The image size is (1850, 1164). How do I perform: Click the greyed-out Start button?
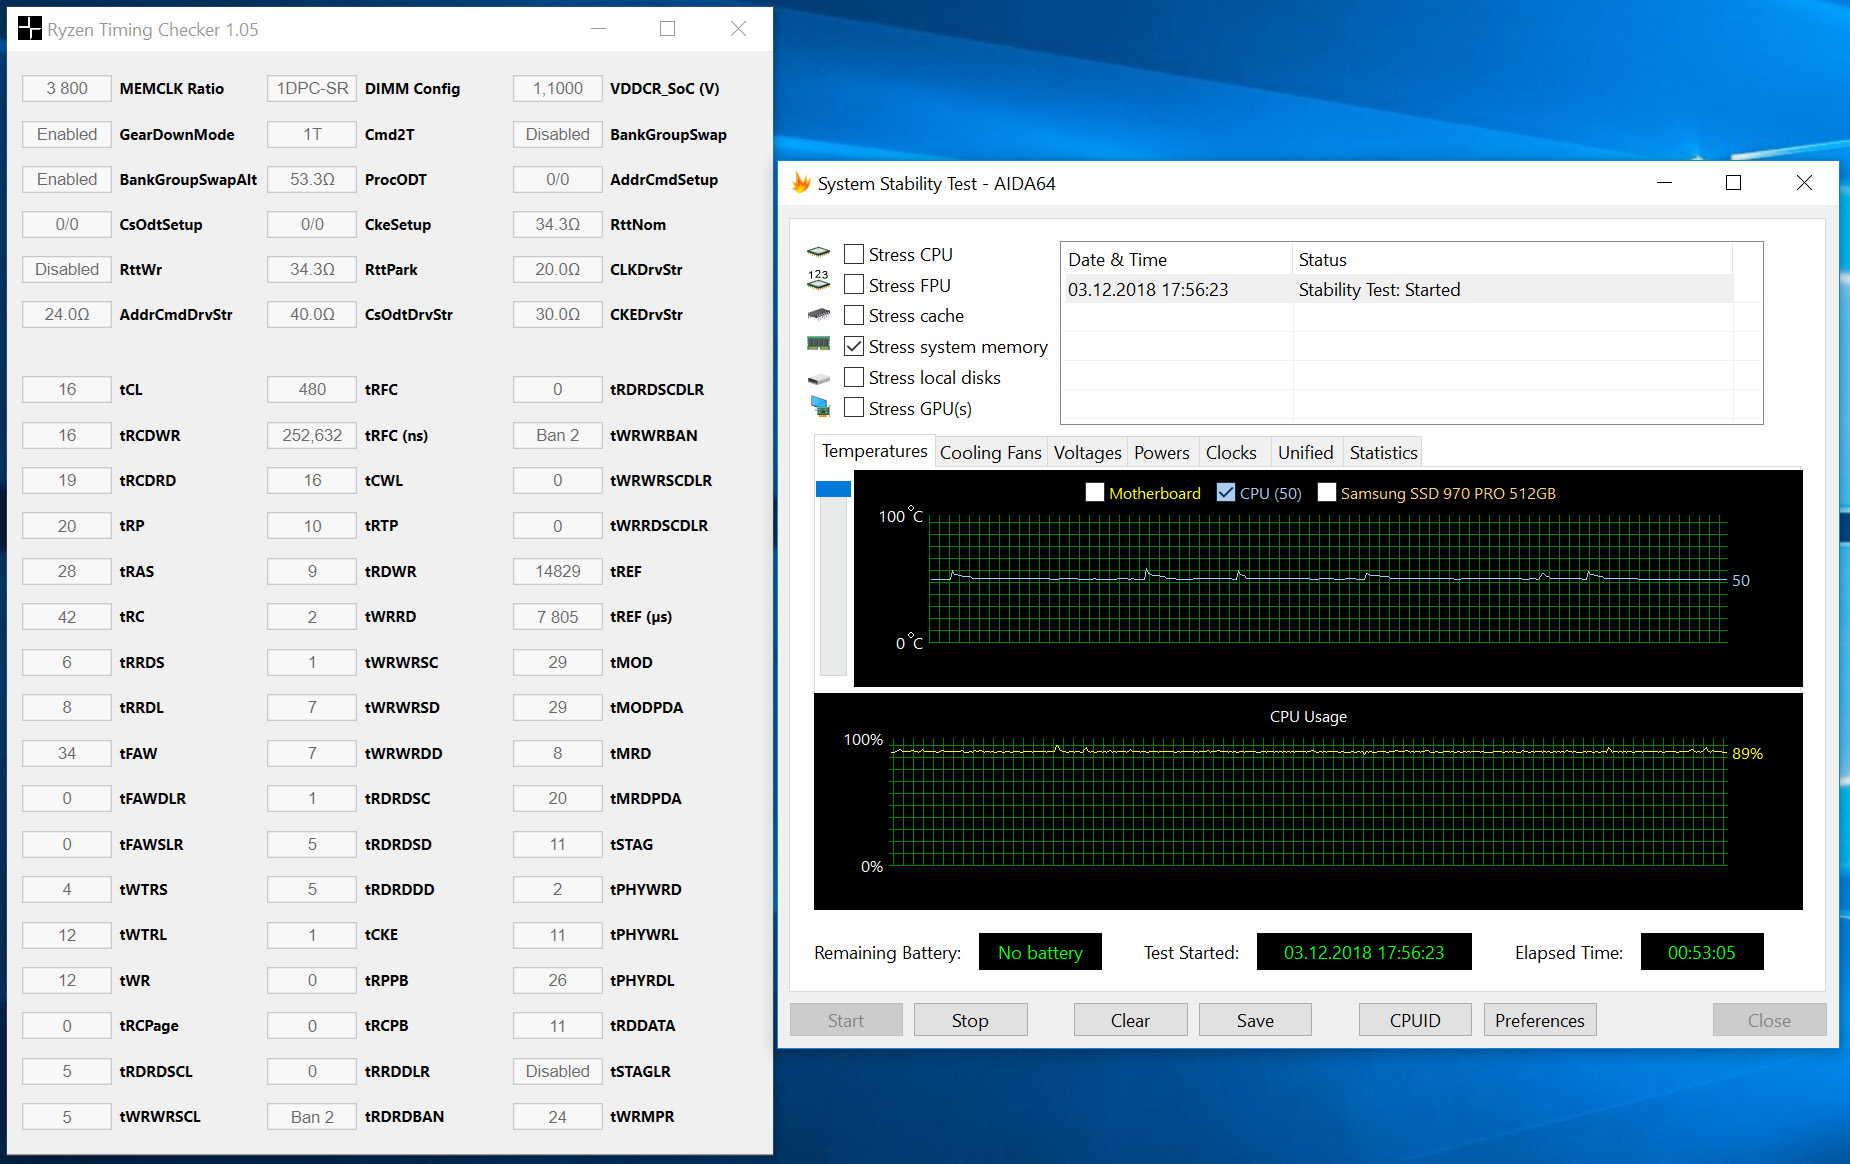tap(846, 1020)
